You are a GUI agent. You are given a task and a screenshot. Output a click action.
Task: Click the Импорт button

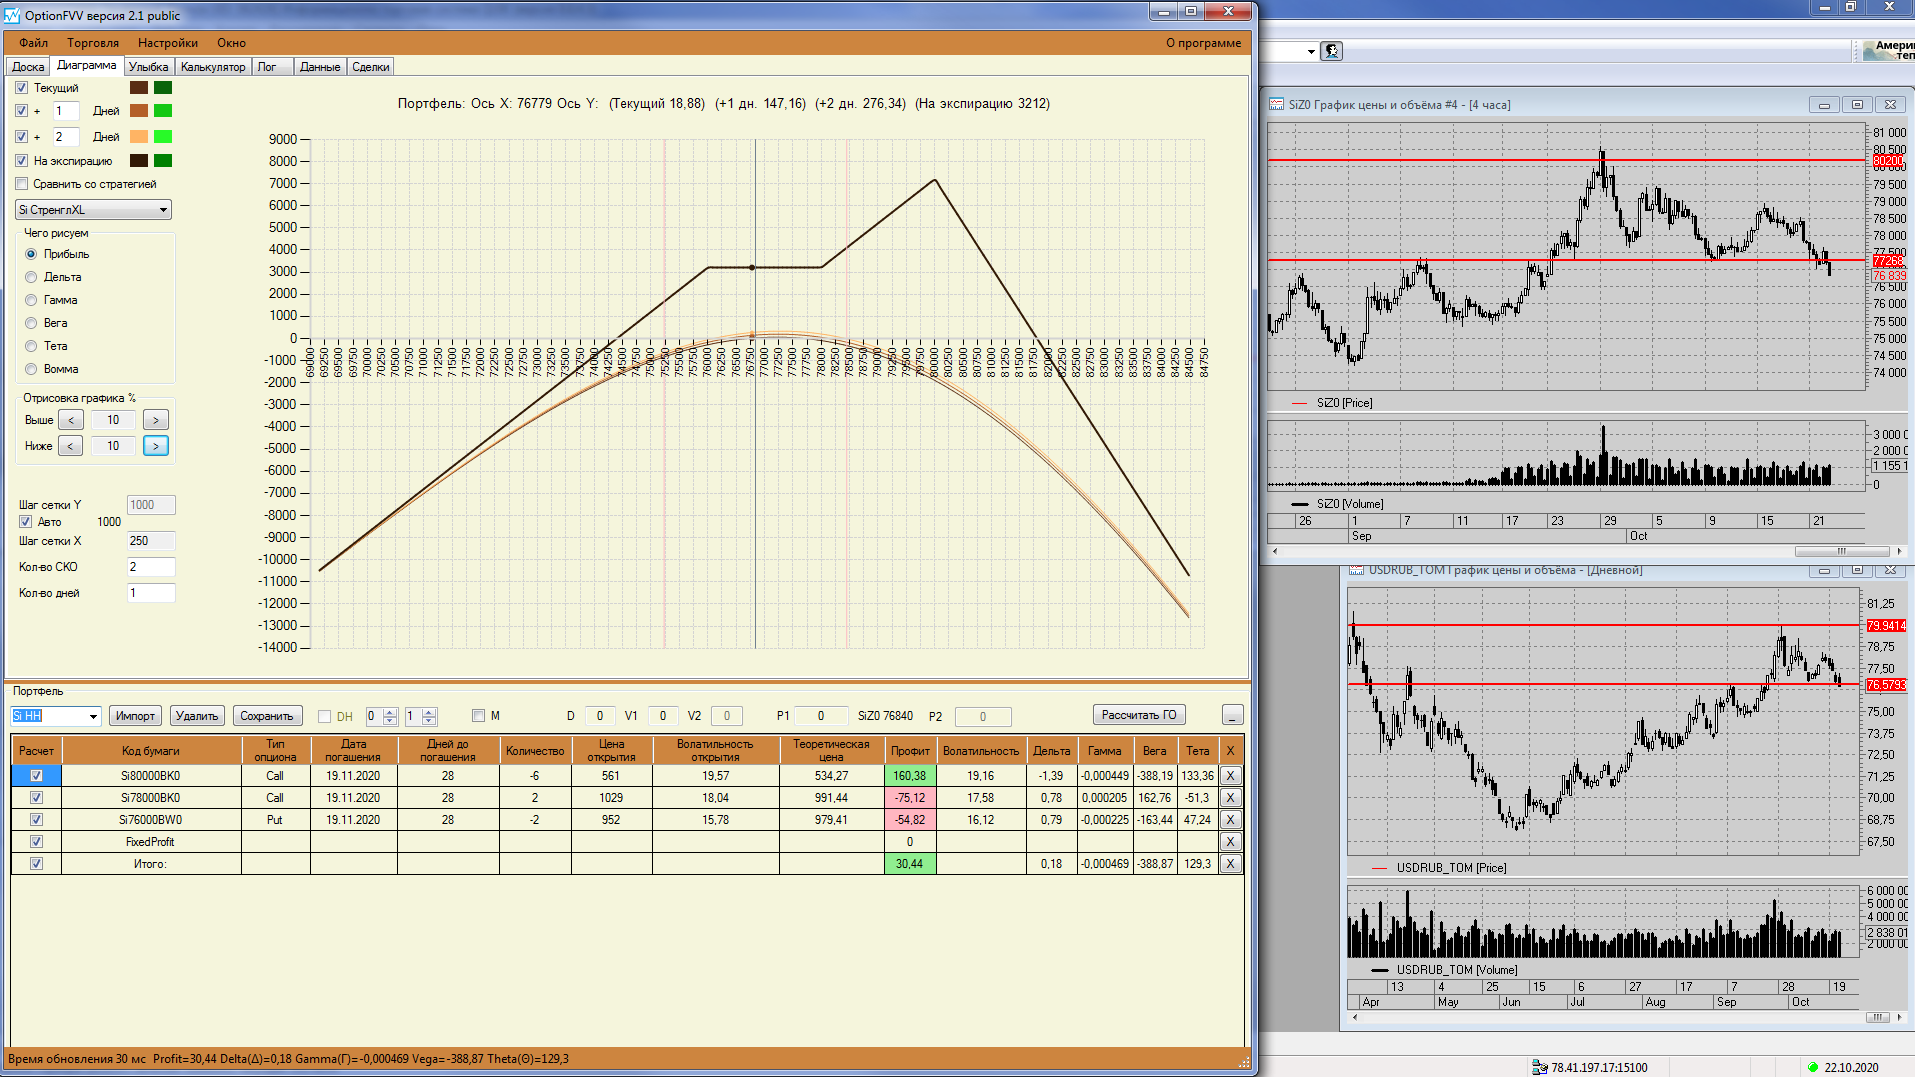135,716
